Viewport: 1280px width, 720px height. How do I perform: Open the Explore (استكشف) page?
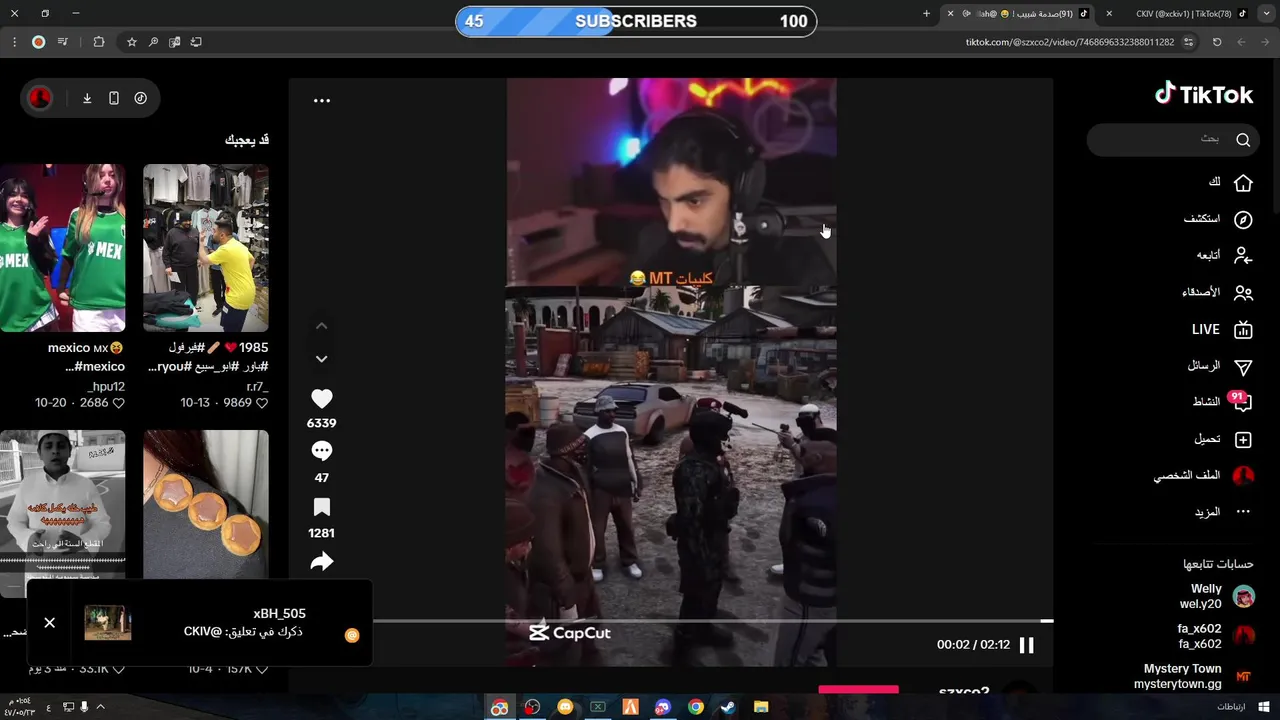(1217, 219)
